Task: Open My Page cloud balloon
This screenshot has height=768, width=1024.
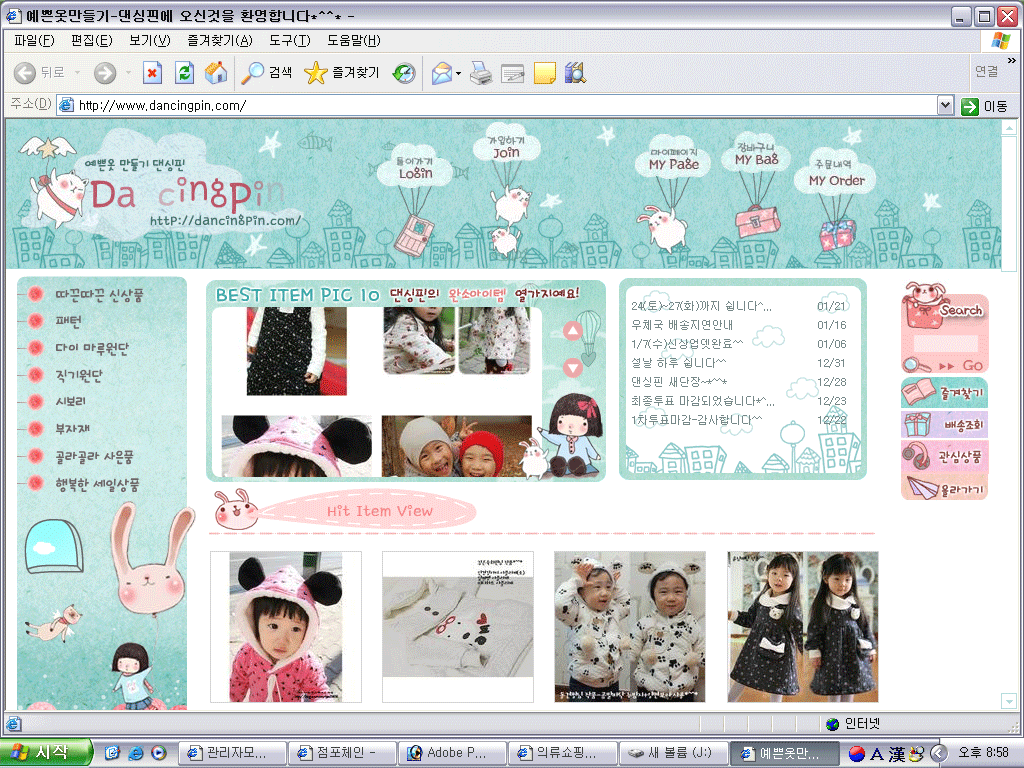Action: (673, 159)
